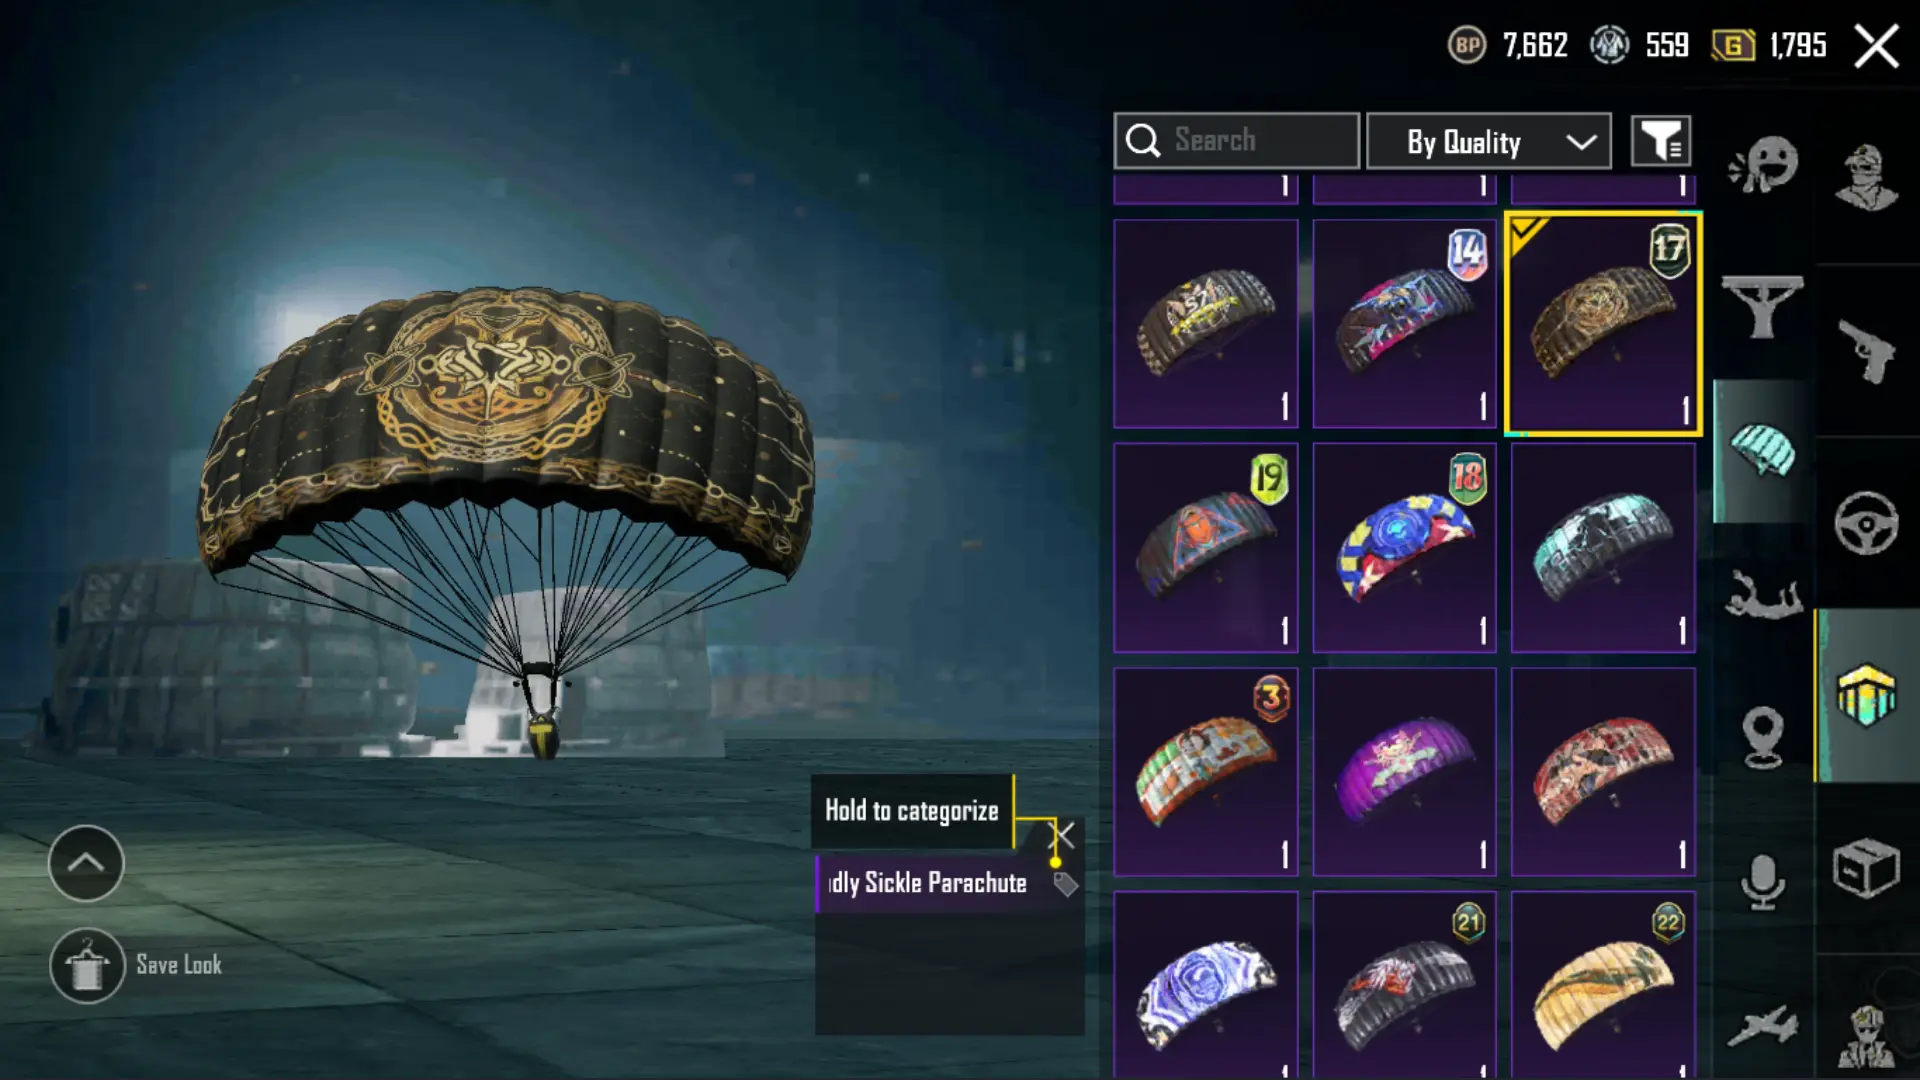
Task: Open the crate box inventory icon
Action: [x=1866, y=868]
